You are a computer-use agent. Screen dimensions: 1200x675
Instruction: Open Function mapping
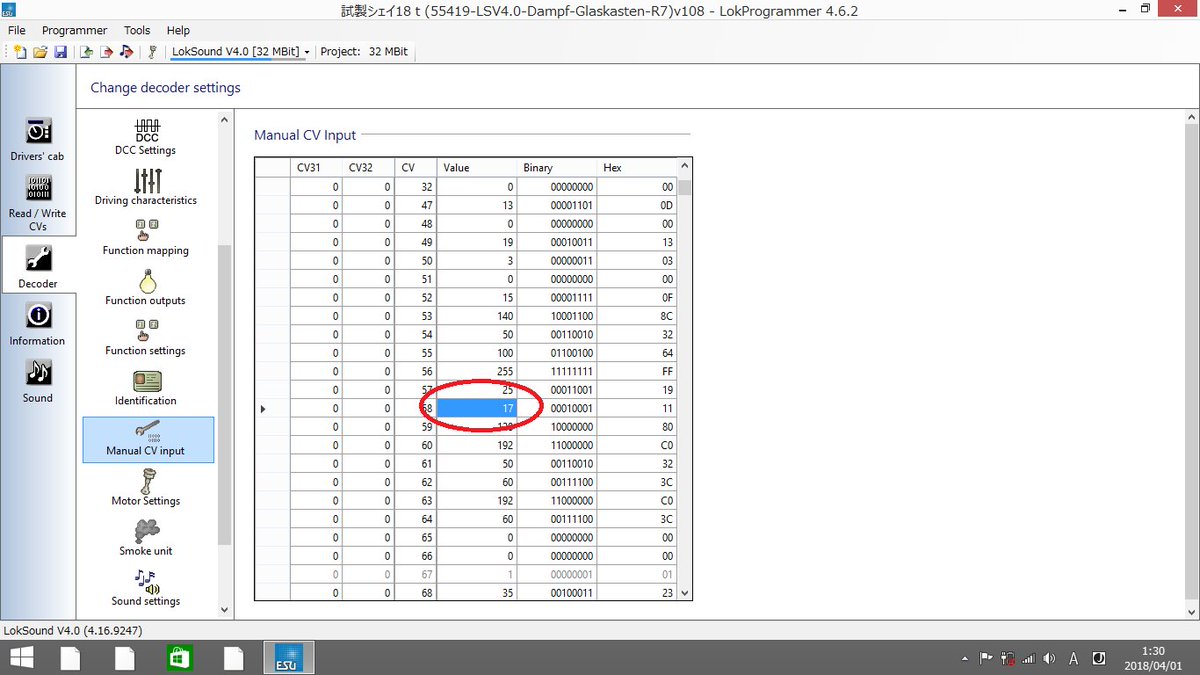click(x=147, y=237)
